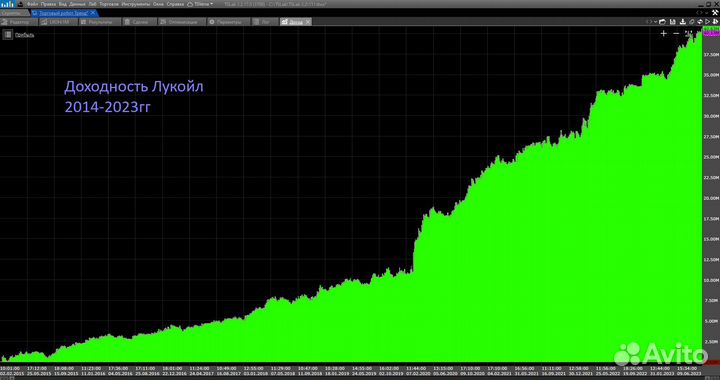Click the save disk icon

click(x=673, y=22)
